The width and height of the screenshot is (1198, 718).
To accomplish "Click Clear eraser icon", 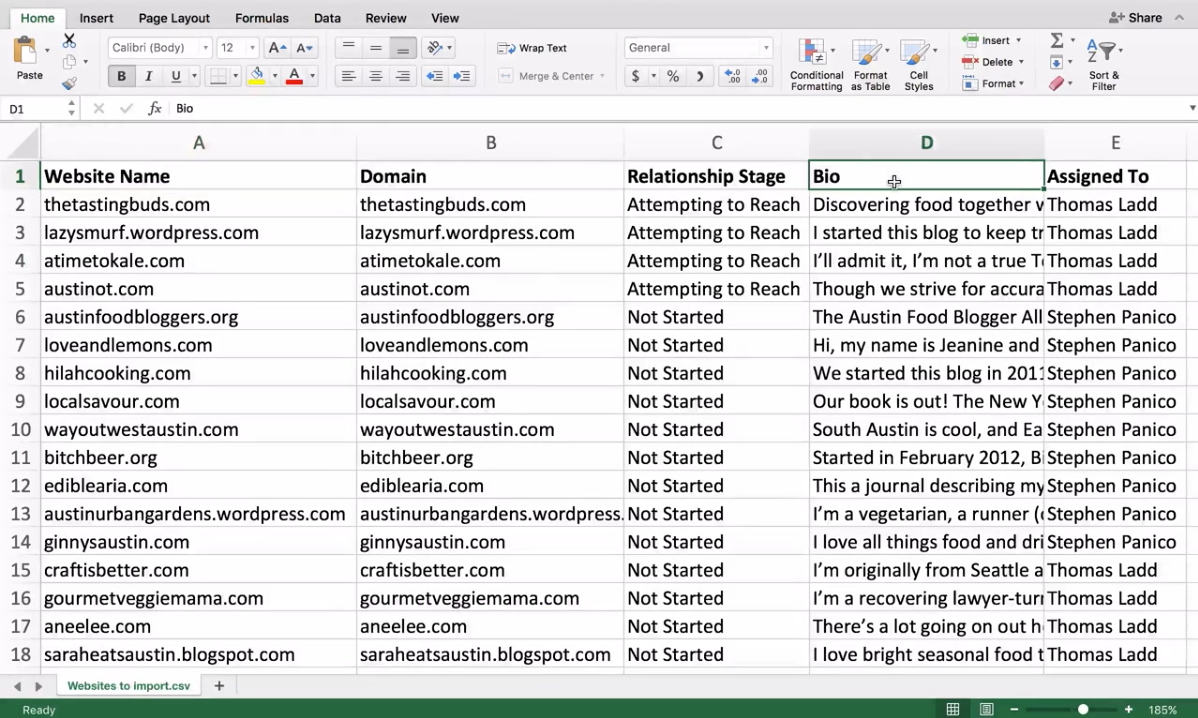I will (x=1057, y=83).
